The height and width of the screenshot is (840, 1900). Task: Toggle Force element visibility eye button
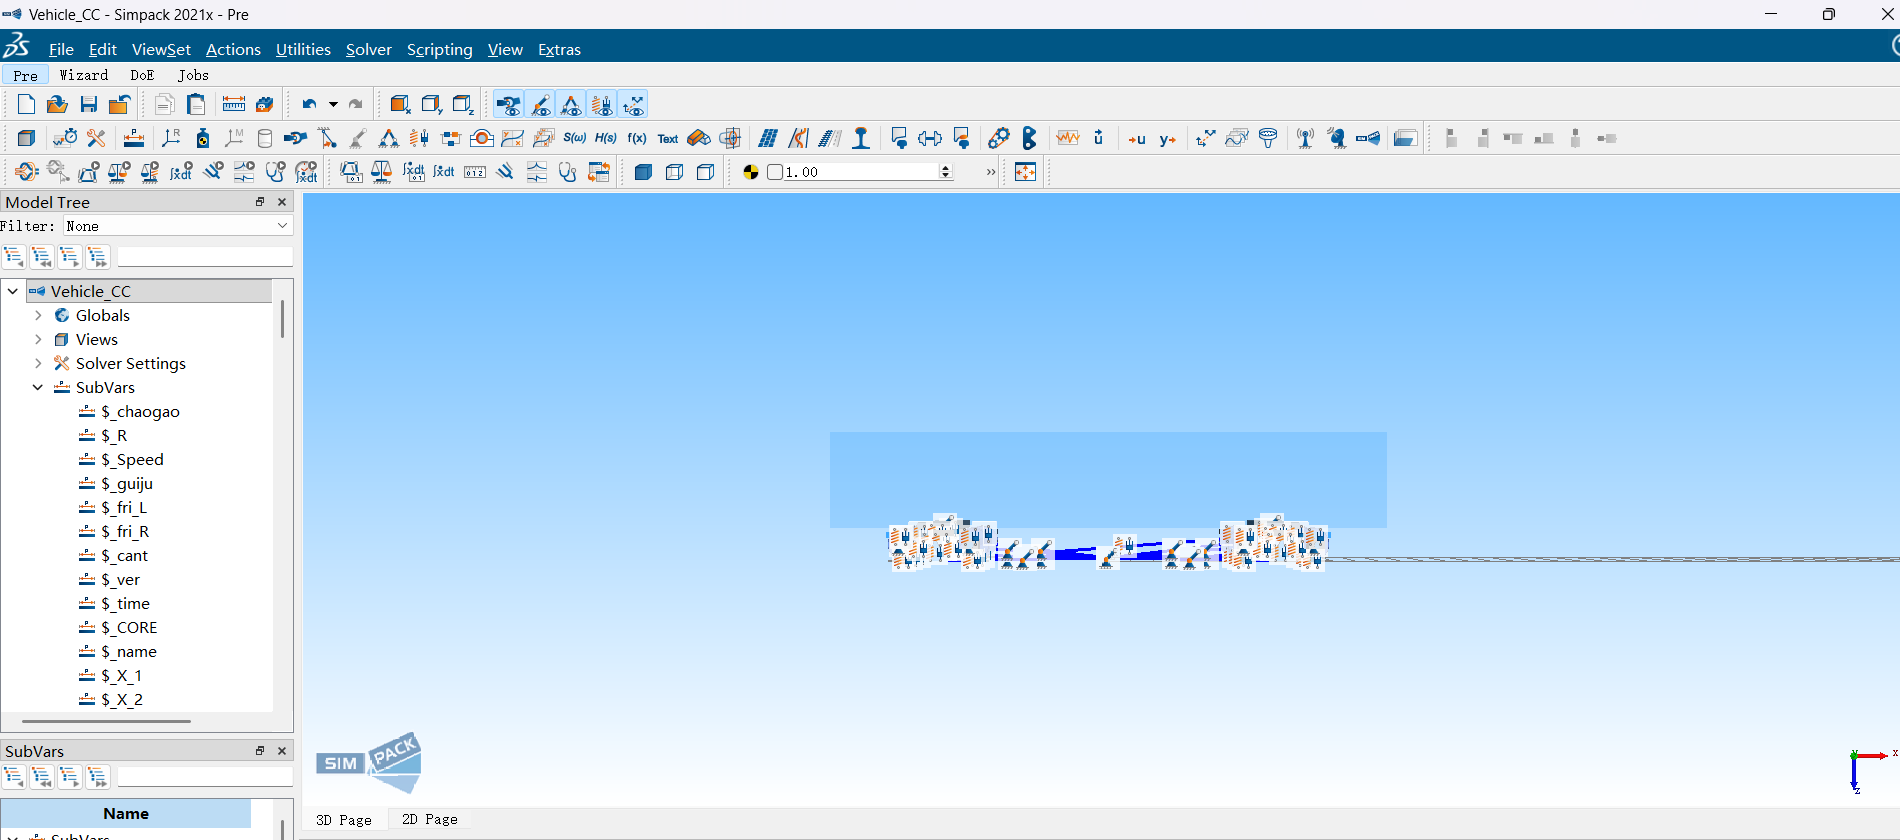pyautogui.click(x=602, y=104)
